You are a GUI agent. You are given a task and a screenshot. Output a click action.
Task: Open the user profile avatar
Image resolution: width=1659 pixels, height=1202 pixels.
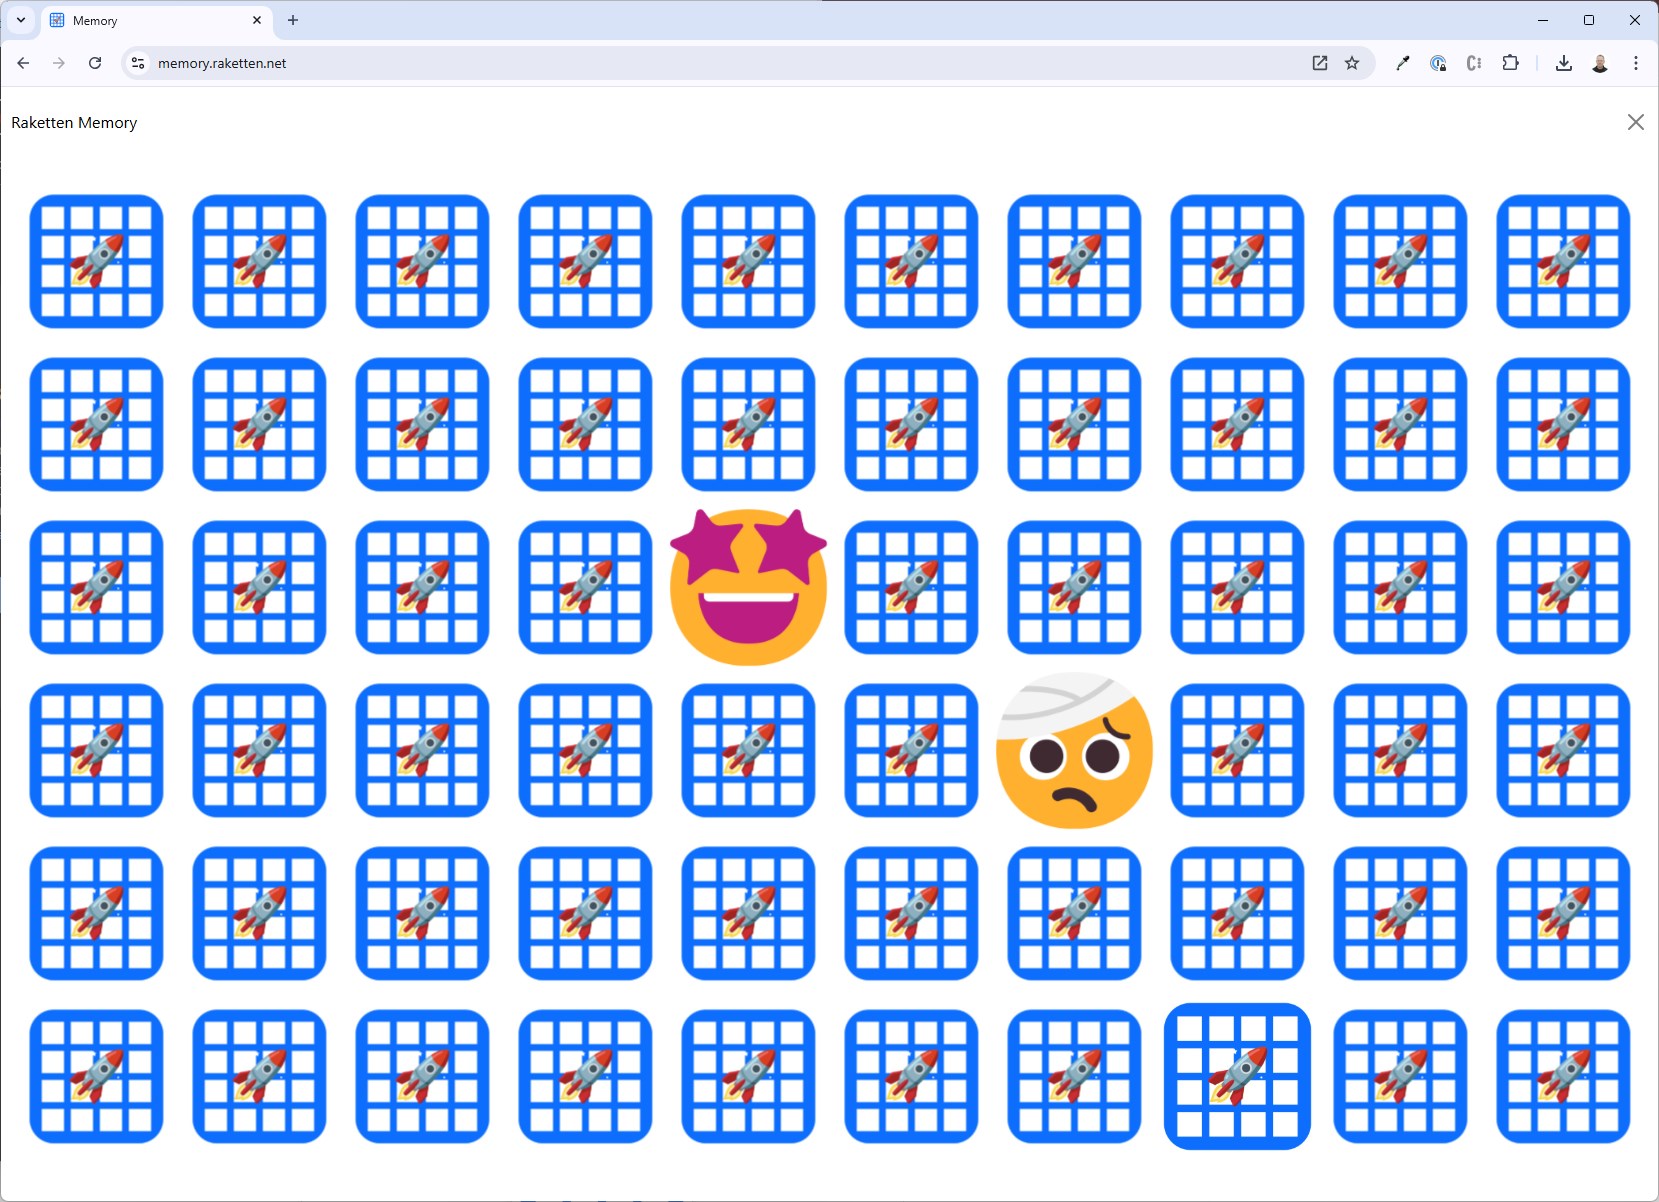point(1600,63)
